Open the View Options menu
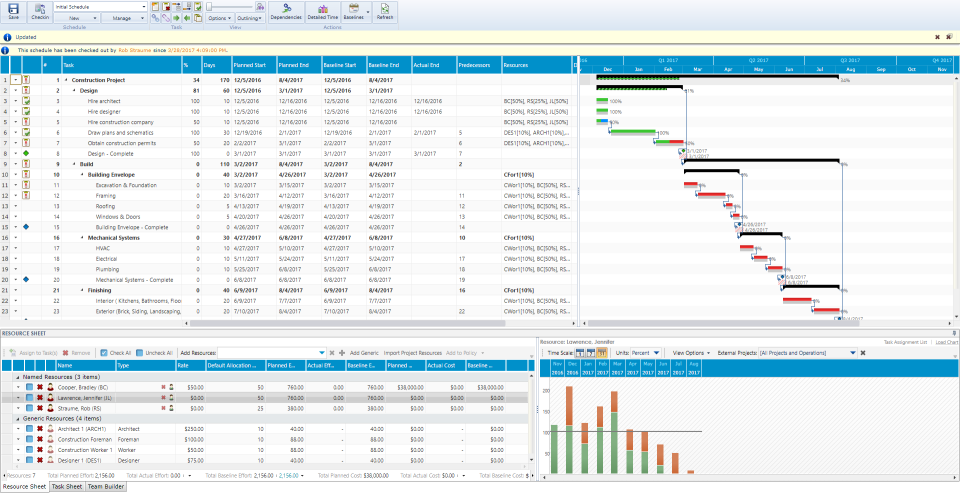Image resolution: width=960 pixels, height=493 pixels. (x=691, y=353)
